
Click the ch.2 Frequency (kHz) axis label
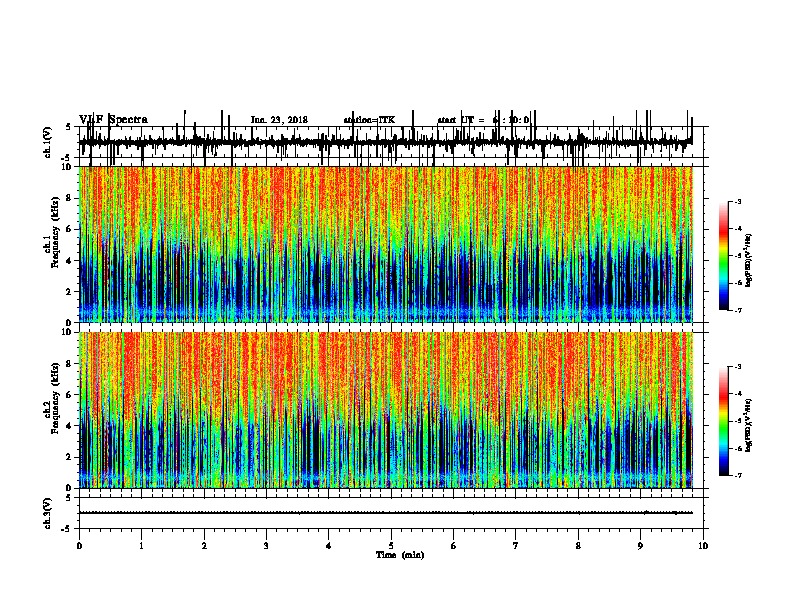pyautogui.click(x=52, y=398)
